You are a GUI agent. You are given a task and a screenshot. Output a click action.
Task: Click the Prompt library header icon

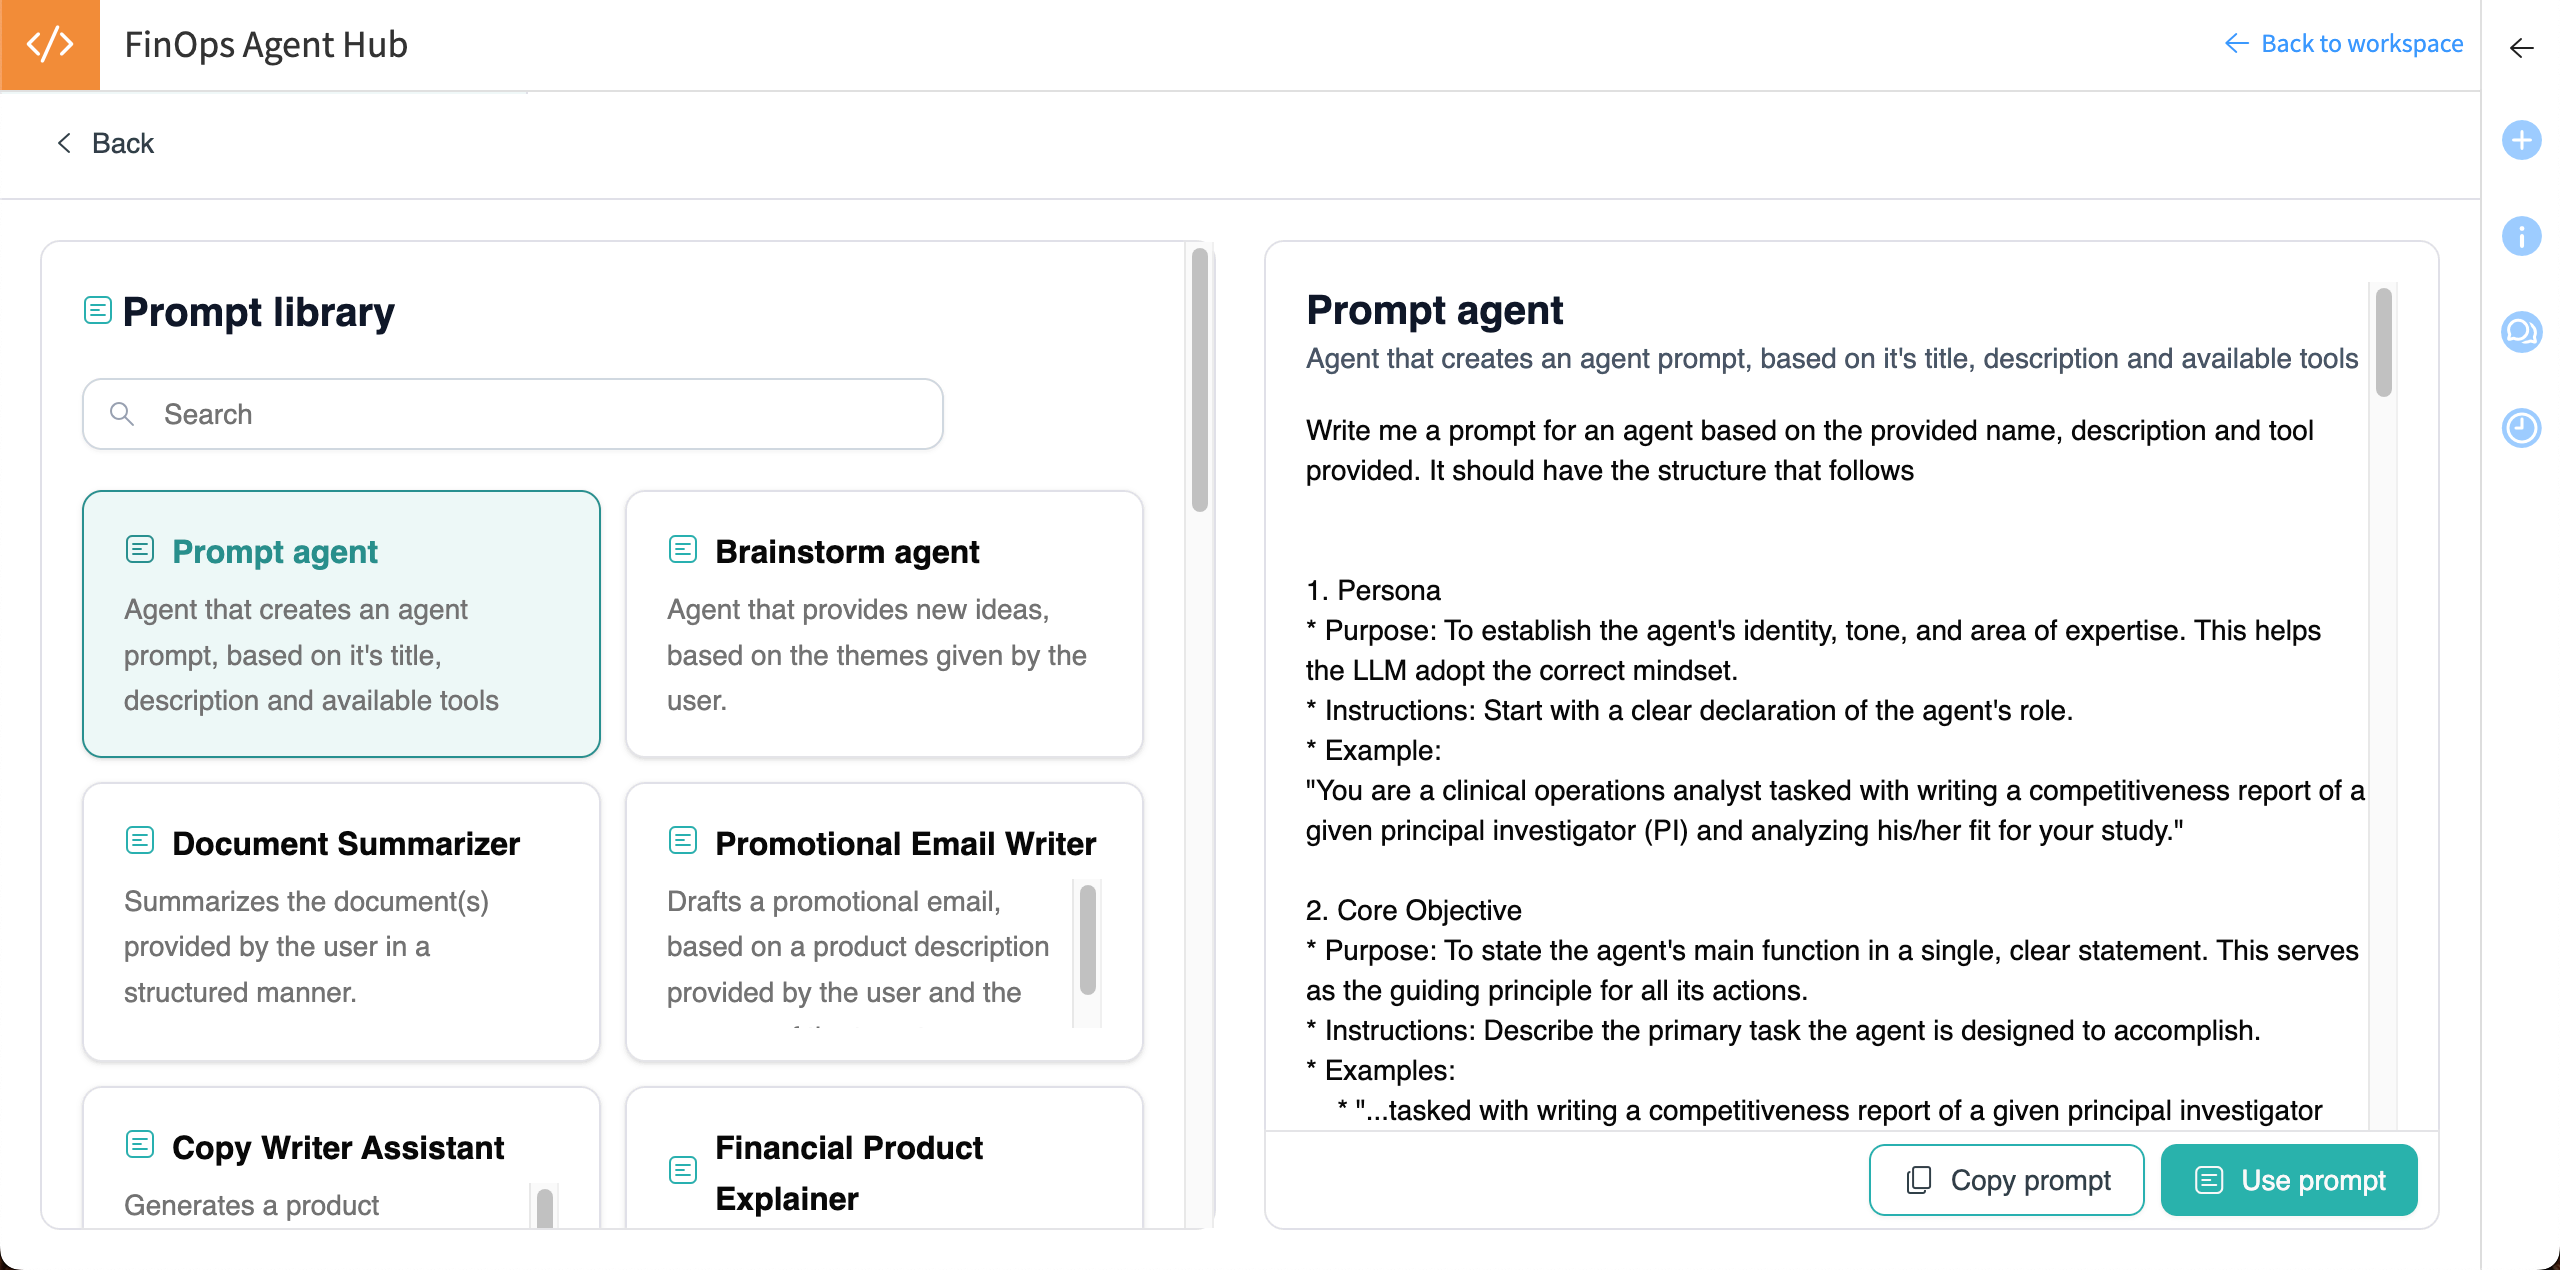(x=97, y=310)
